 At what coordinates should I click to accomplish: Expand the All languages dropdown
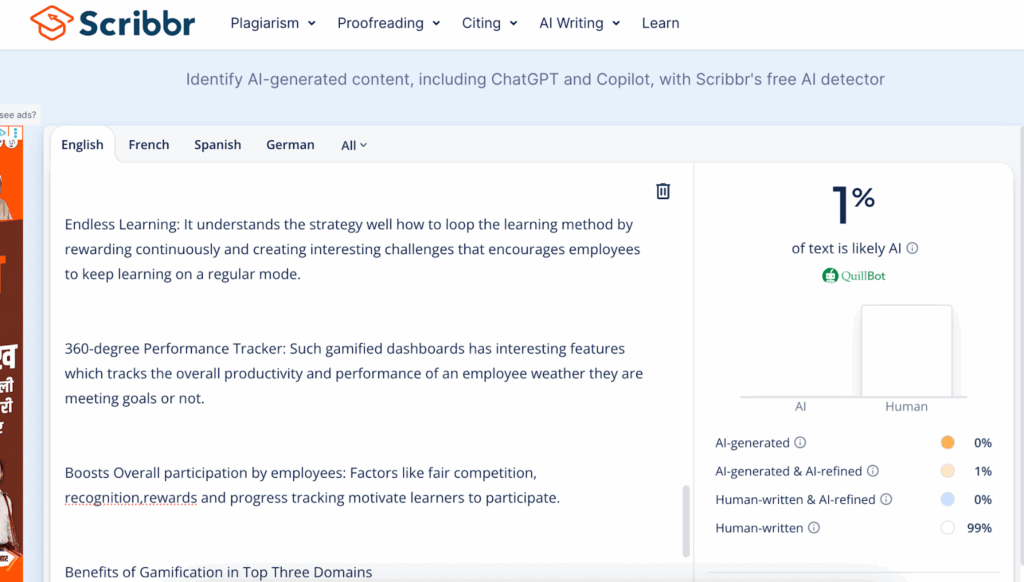[354, 145]
